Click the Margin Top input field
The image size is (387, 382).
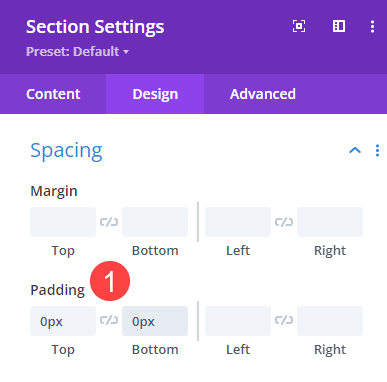(63, 222)
